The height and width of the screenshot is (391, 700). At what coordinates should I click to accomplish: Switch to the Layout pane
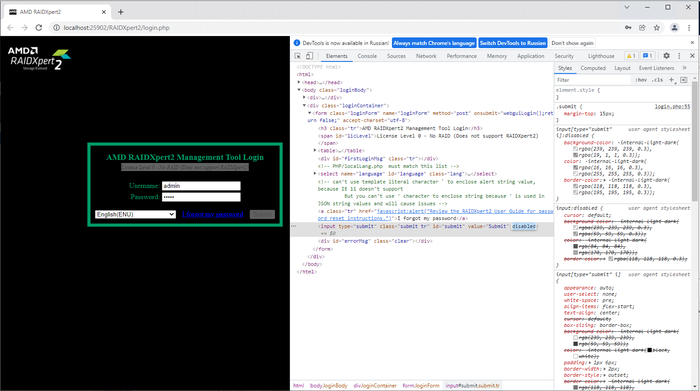[x=622, y=68]
